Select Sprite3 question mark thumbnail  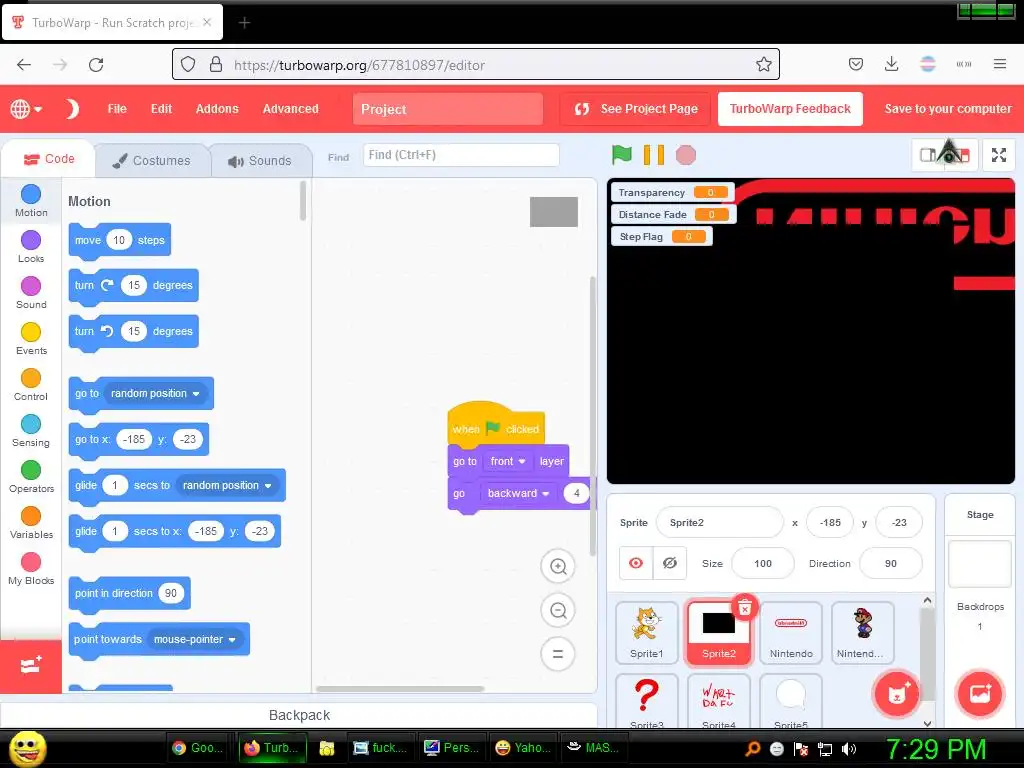pos(647,701)
